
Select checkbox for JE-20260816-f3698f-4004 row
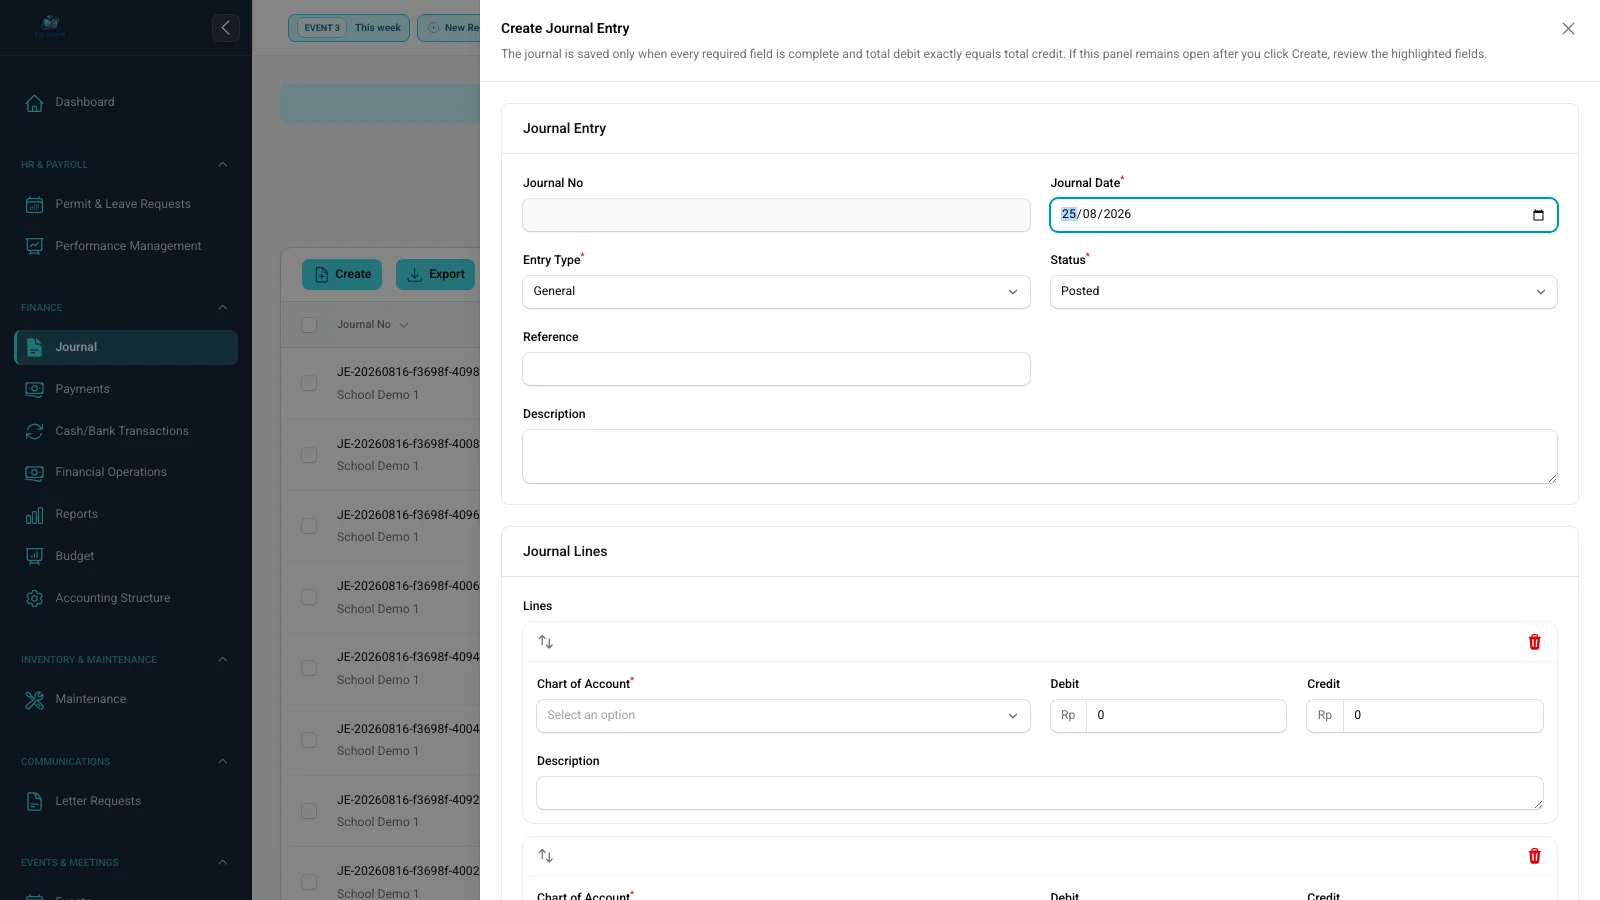pos(309,740)
